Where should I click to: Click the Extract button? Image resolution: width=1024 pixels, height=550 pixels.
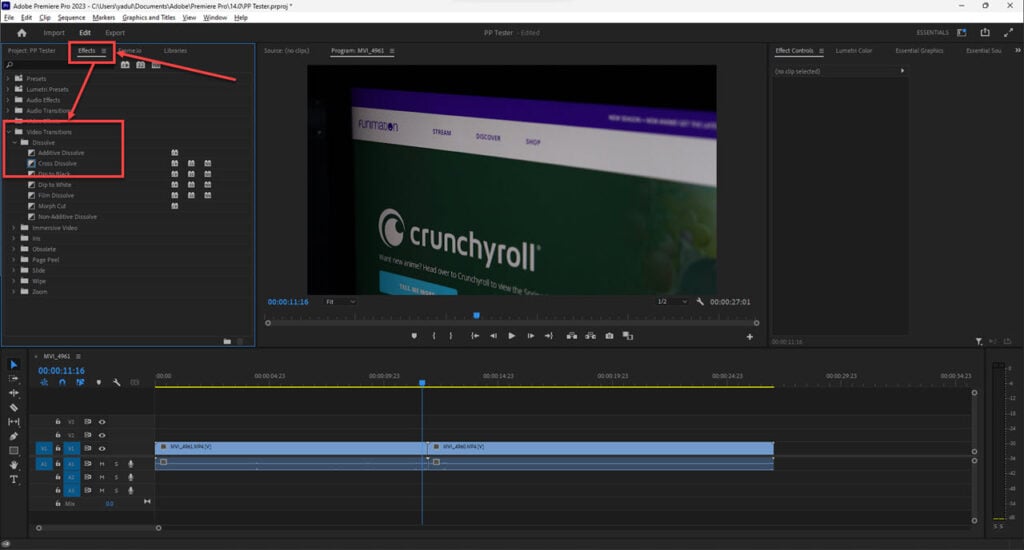pos(590,336)
